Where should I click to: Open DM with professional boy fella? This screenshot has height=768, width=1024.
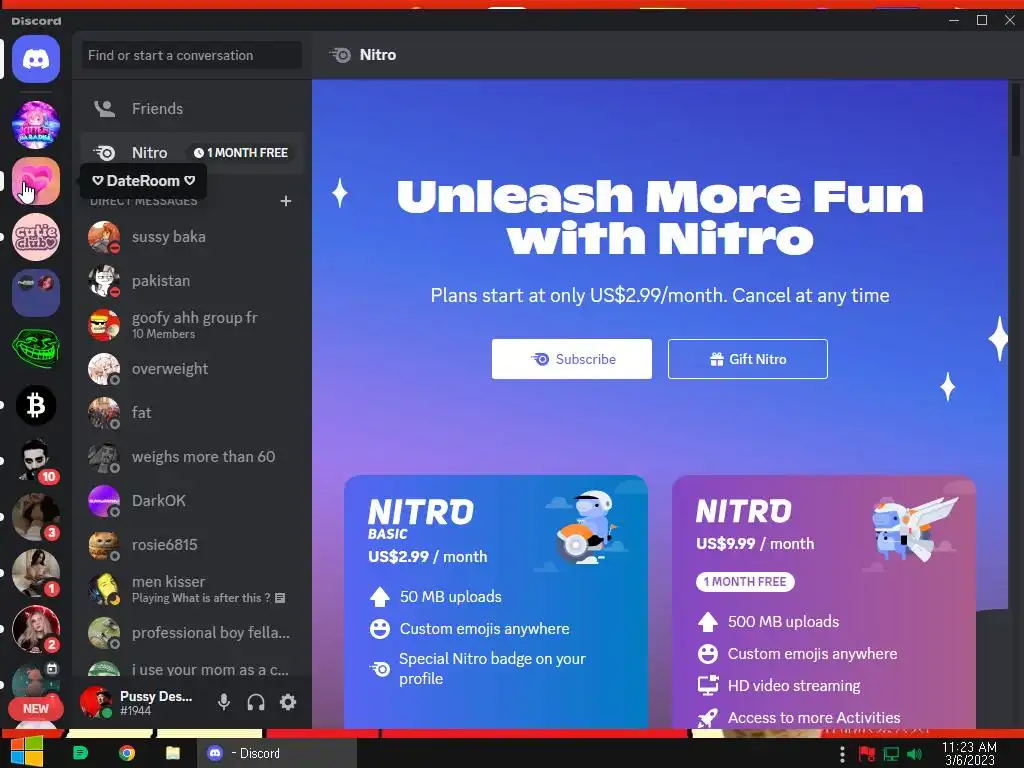(192, 633)
